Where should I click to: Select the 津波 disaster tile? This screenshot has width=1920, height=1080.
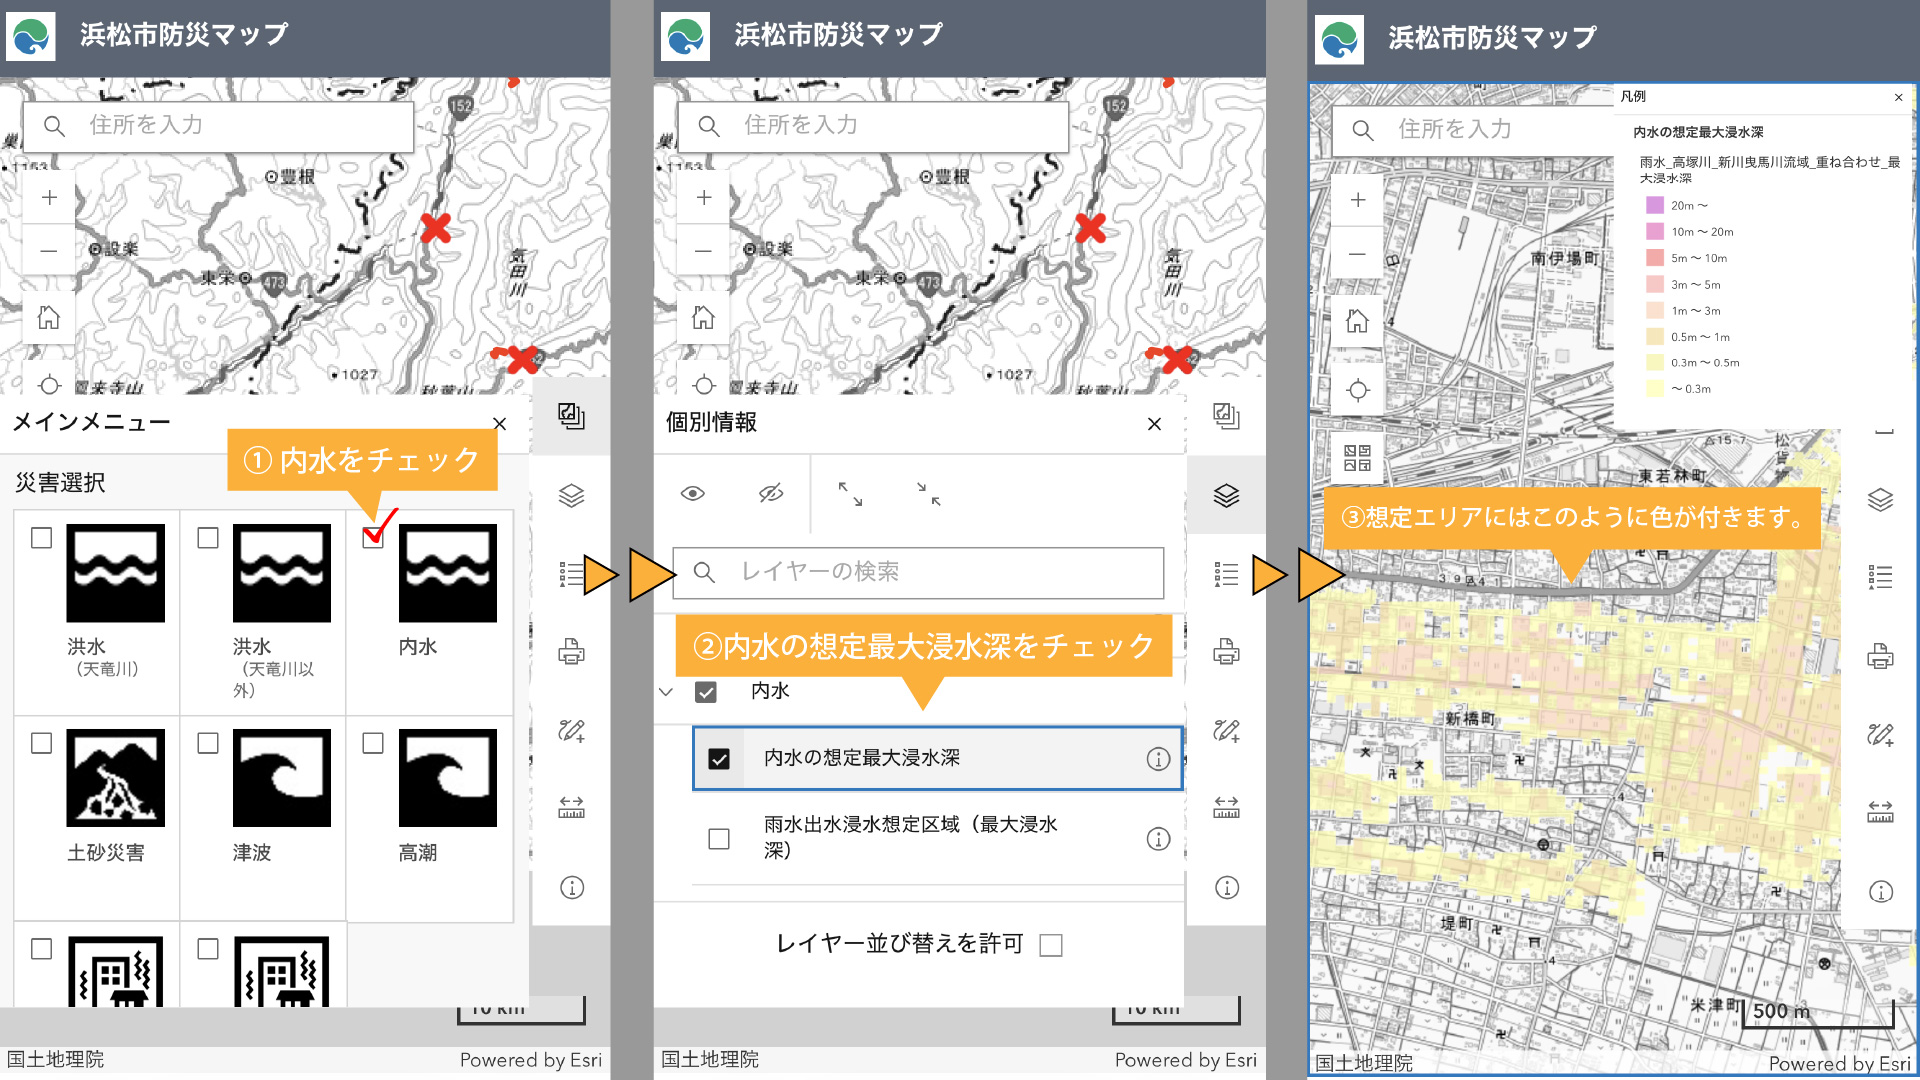click(281, 778)
